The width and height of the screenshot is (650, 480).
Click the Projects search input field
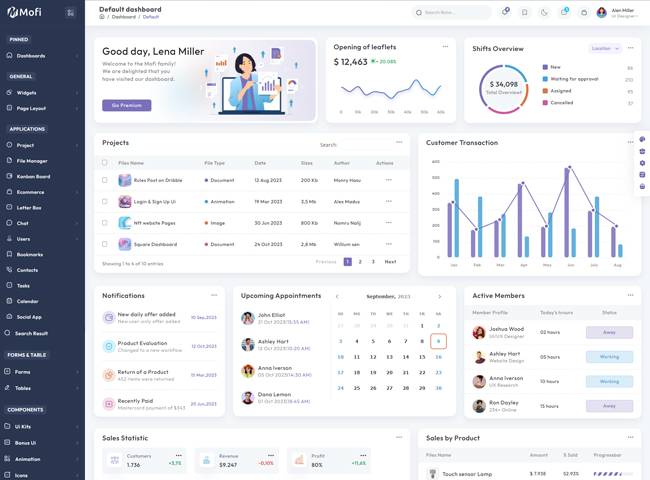[365, 145]
